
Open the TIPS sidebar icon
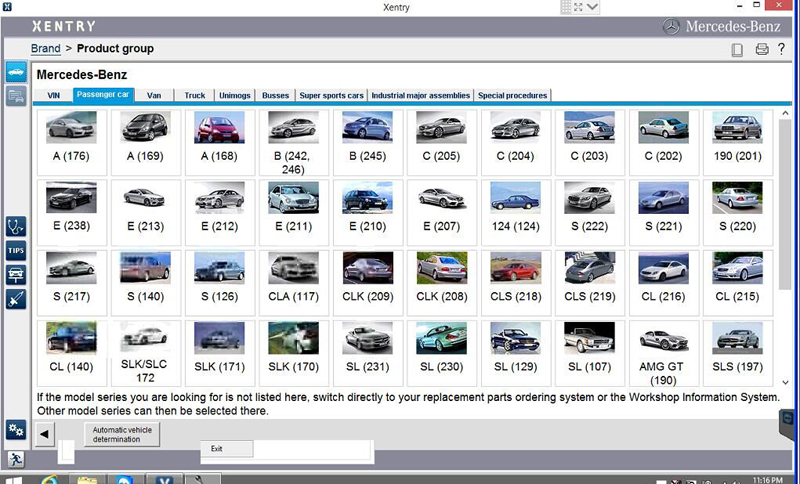(16, 250)
